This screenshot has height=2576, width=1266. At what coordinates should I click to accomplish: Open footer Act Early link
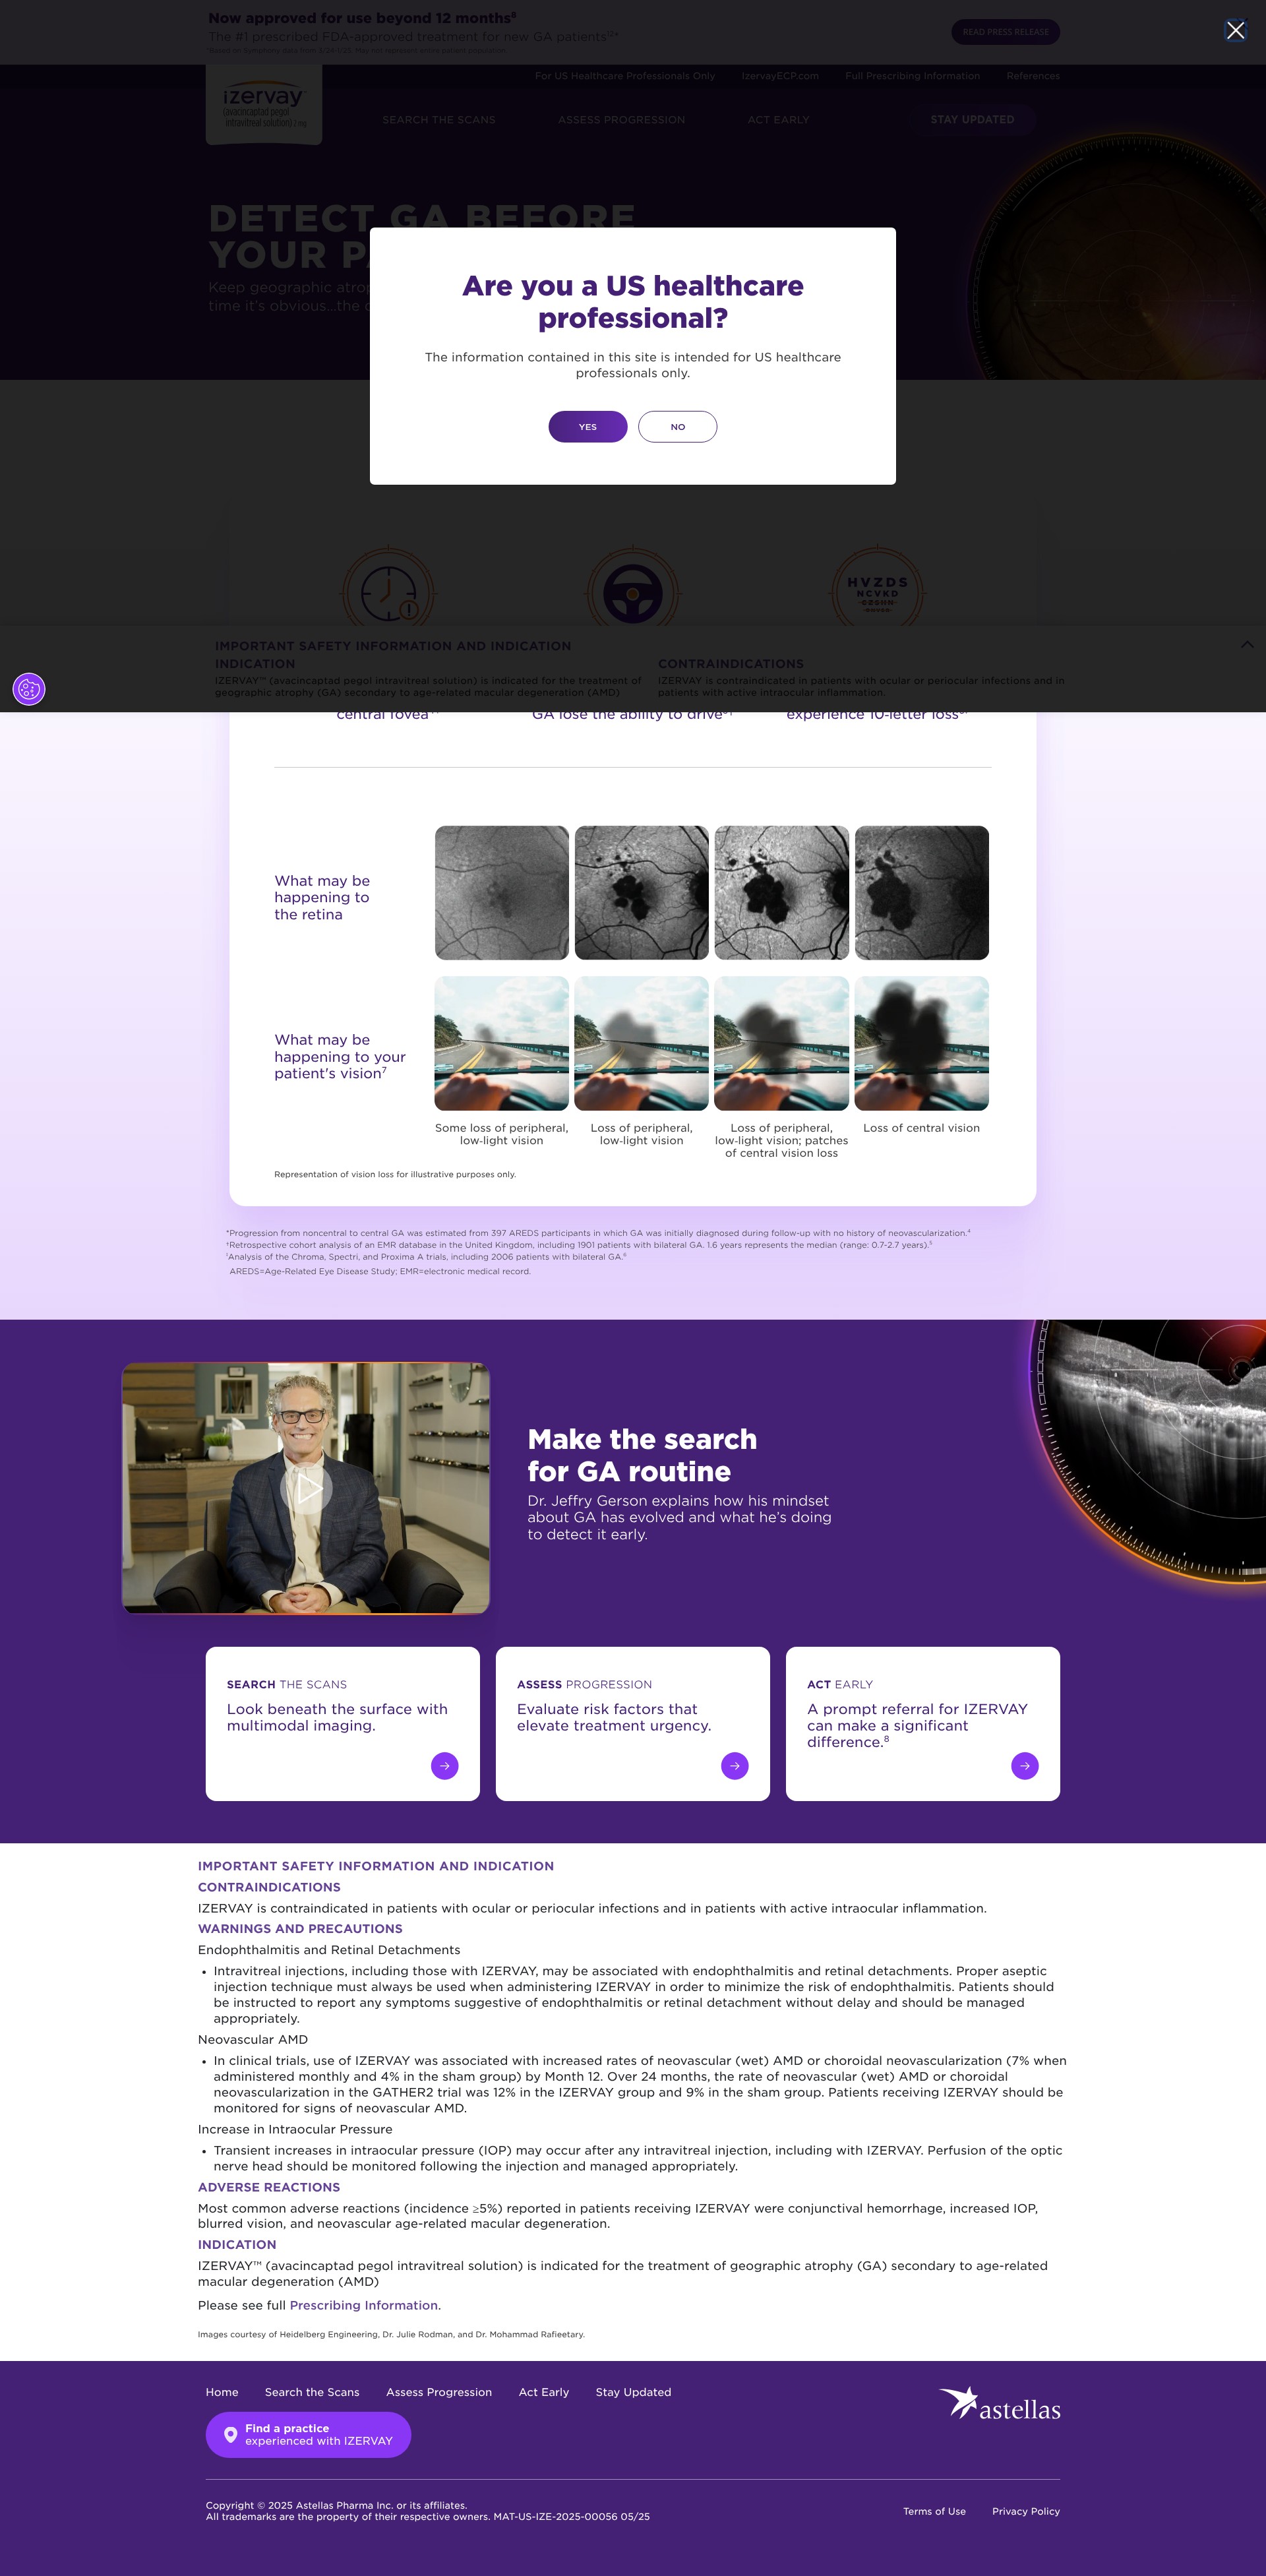click(544, 2392)
